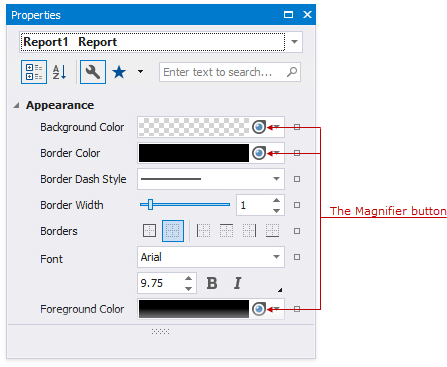Close the Properties panel

click(307, 15)
